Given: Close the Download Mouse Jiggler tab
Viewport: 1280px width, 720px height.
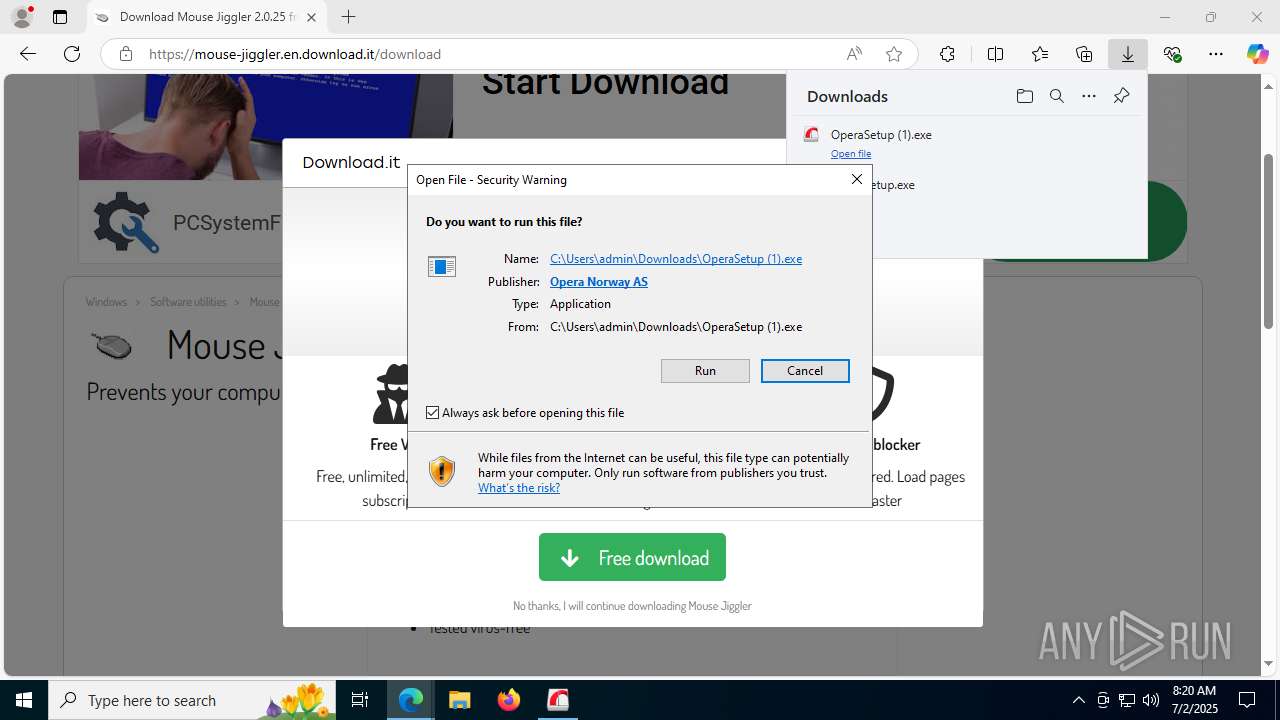Looking at the screenshot, I should pyautogui.click(x=312, y=17).
